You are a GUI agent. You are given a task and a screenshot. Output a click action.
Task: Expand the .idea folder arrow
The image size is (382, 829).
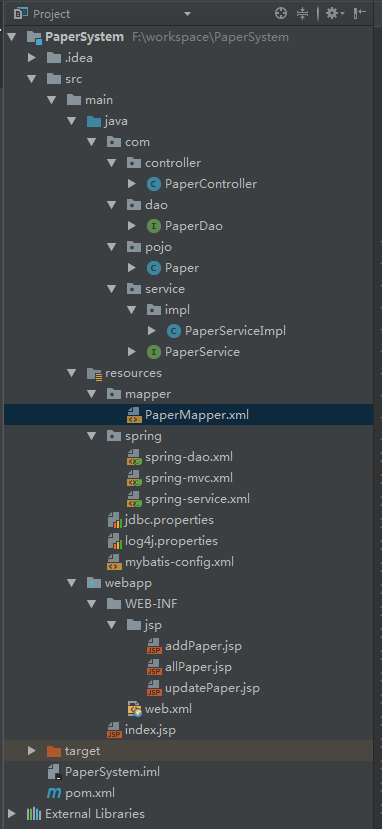[x=32, y=58]
